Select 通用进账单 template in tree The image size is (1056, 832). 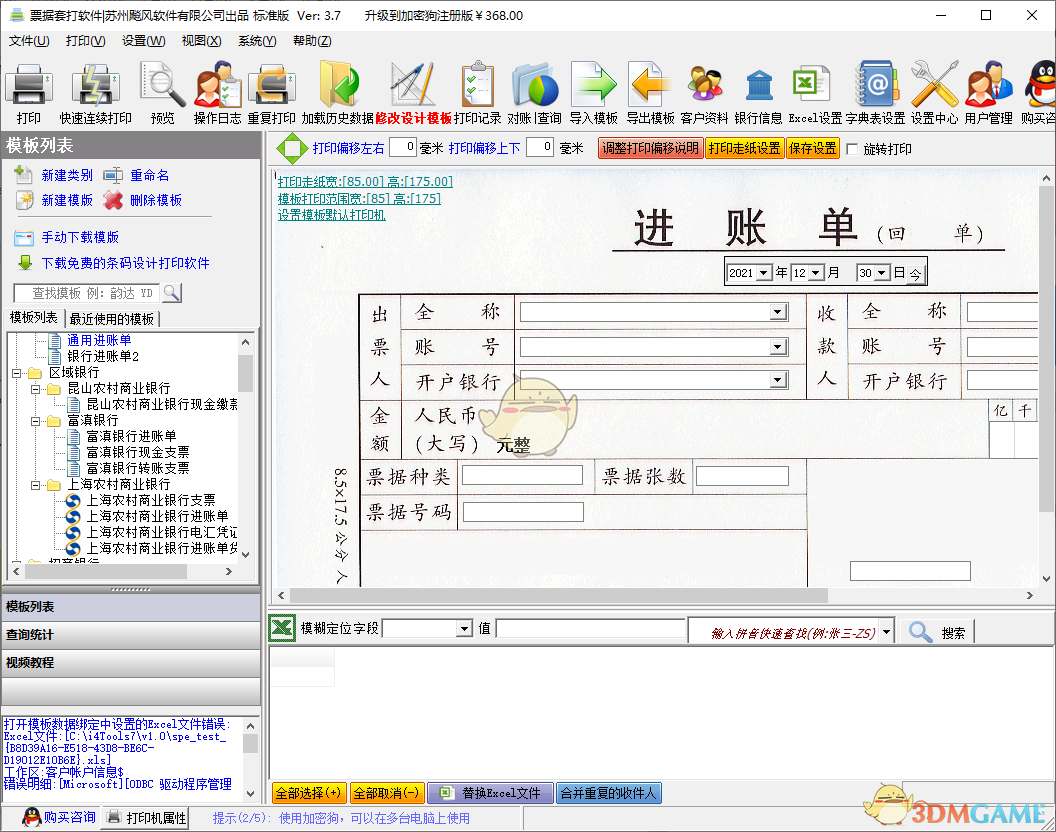coord(99,340)
